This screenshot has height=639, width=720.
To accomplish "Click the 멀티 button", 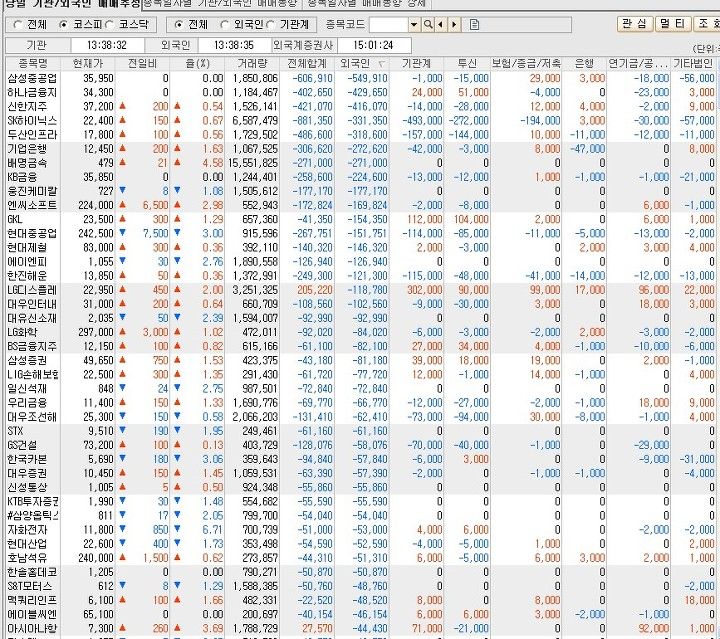I will (673, 24).
